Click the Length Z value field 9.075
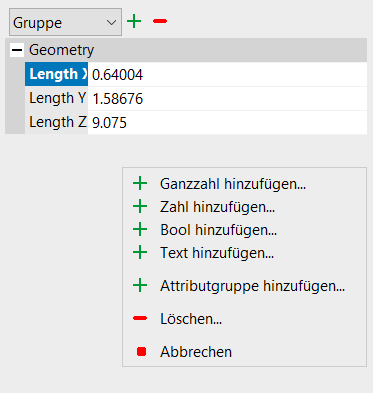This screenshot has height=393, width=373. pyautogui.click(x=227, y=123)
